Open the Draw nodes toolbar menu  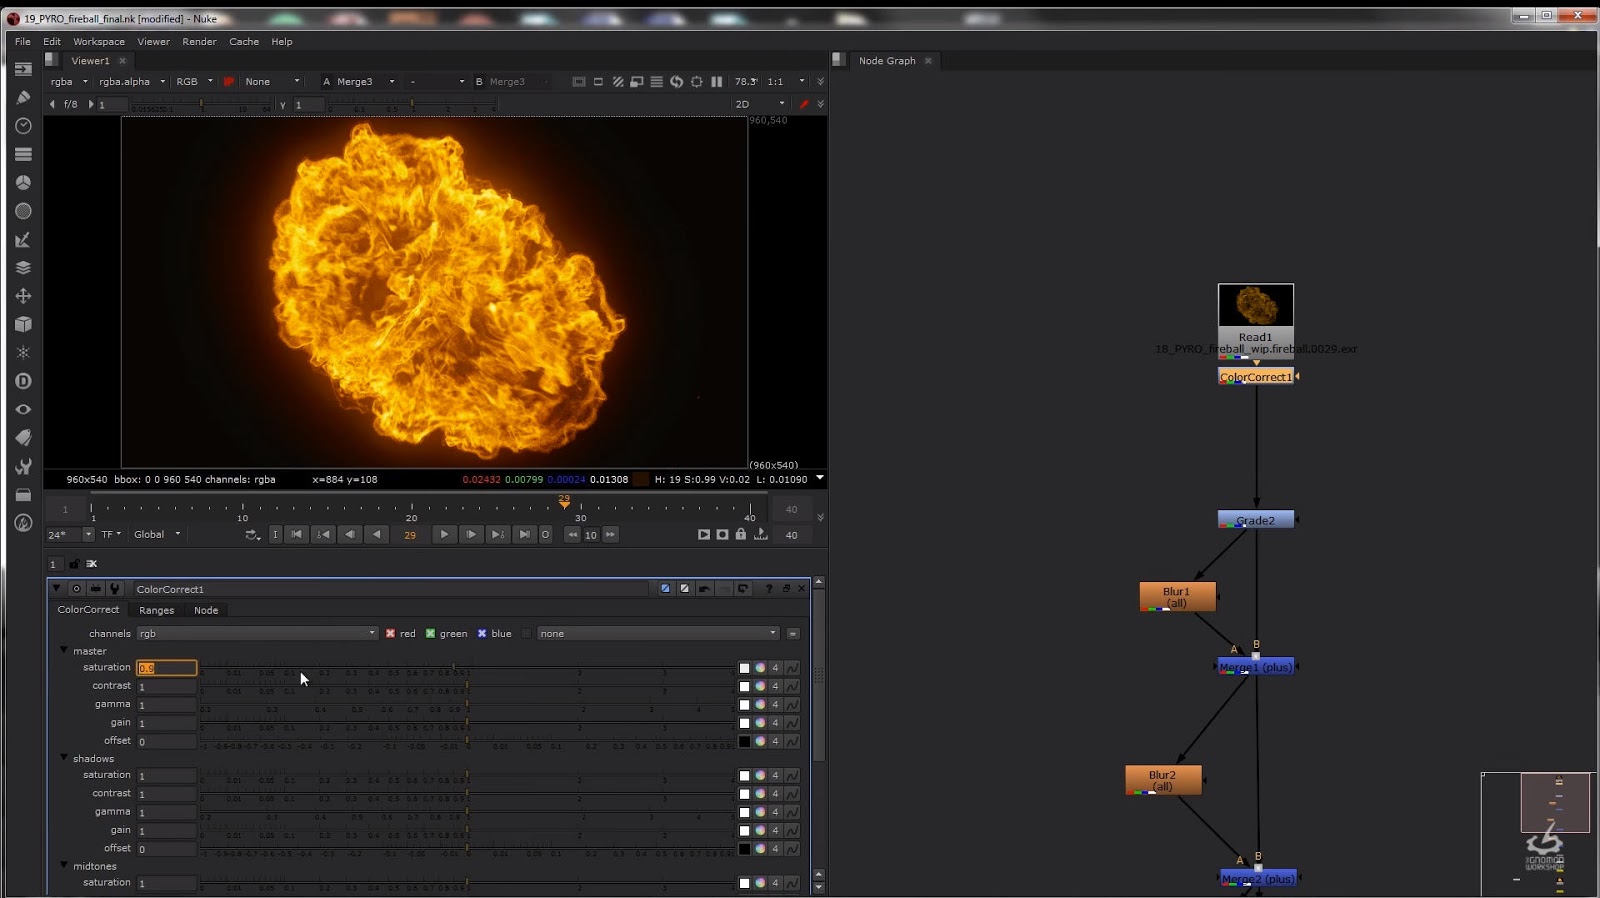click(23, 98)
